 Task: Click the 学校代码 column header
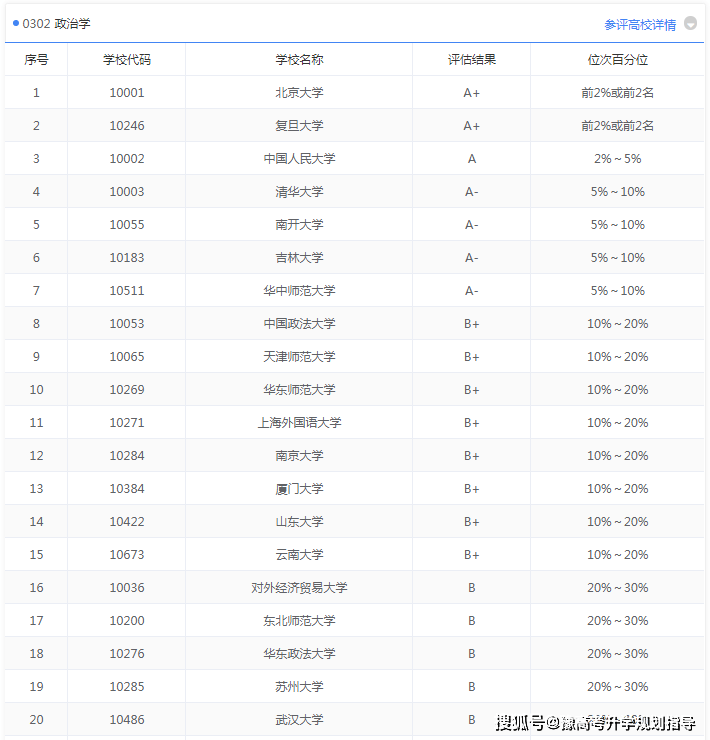pyautogui.click(x=127, y=60)
